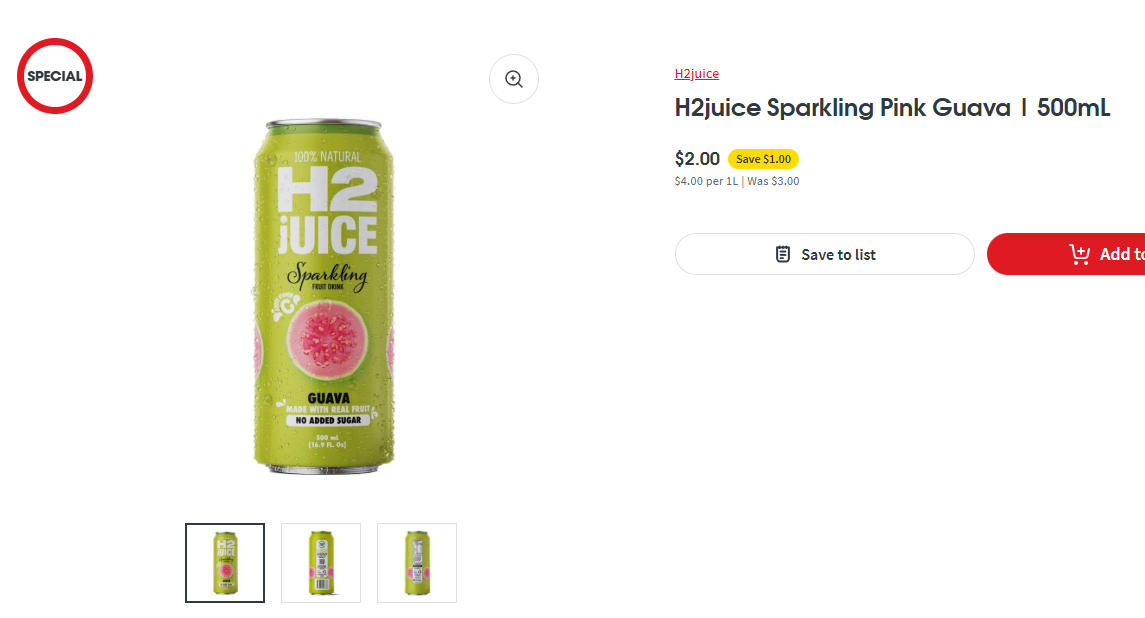Click the H2juice Sparkling Pink Guava title
This screenshot has height=618, width=1145.
[x=892, y=108]
